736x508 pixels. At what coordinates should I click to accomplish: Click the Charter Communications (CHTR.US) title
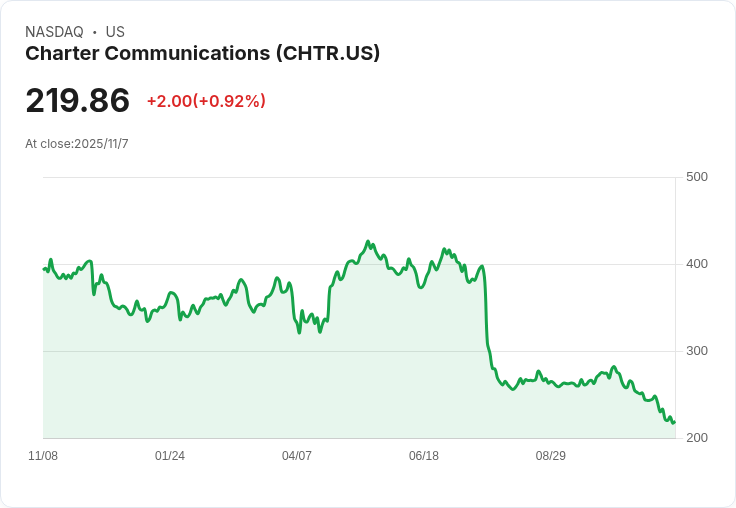tap(202, 53)
